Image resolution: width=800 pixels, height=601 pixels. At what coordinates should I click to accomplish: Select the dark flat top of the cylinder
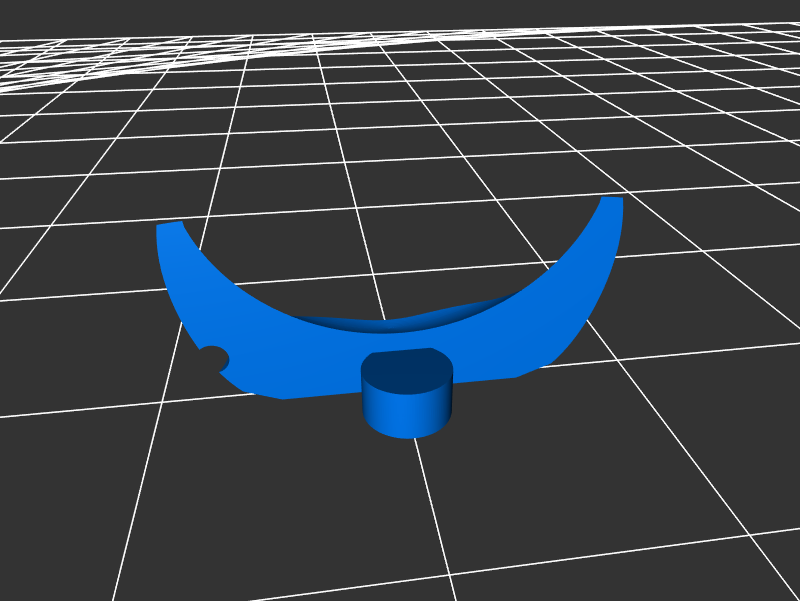(x=406, y=369)
